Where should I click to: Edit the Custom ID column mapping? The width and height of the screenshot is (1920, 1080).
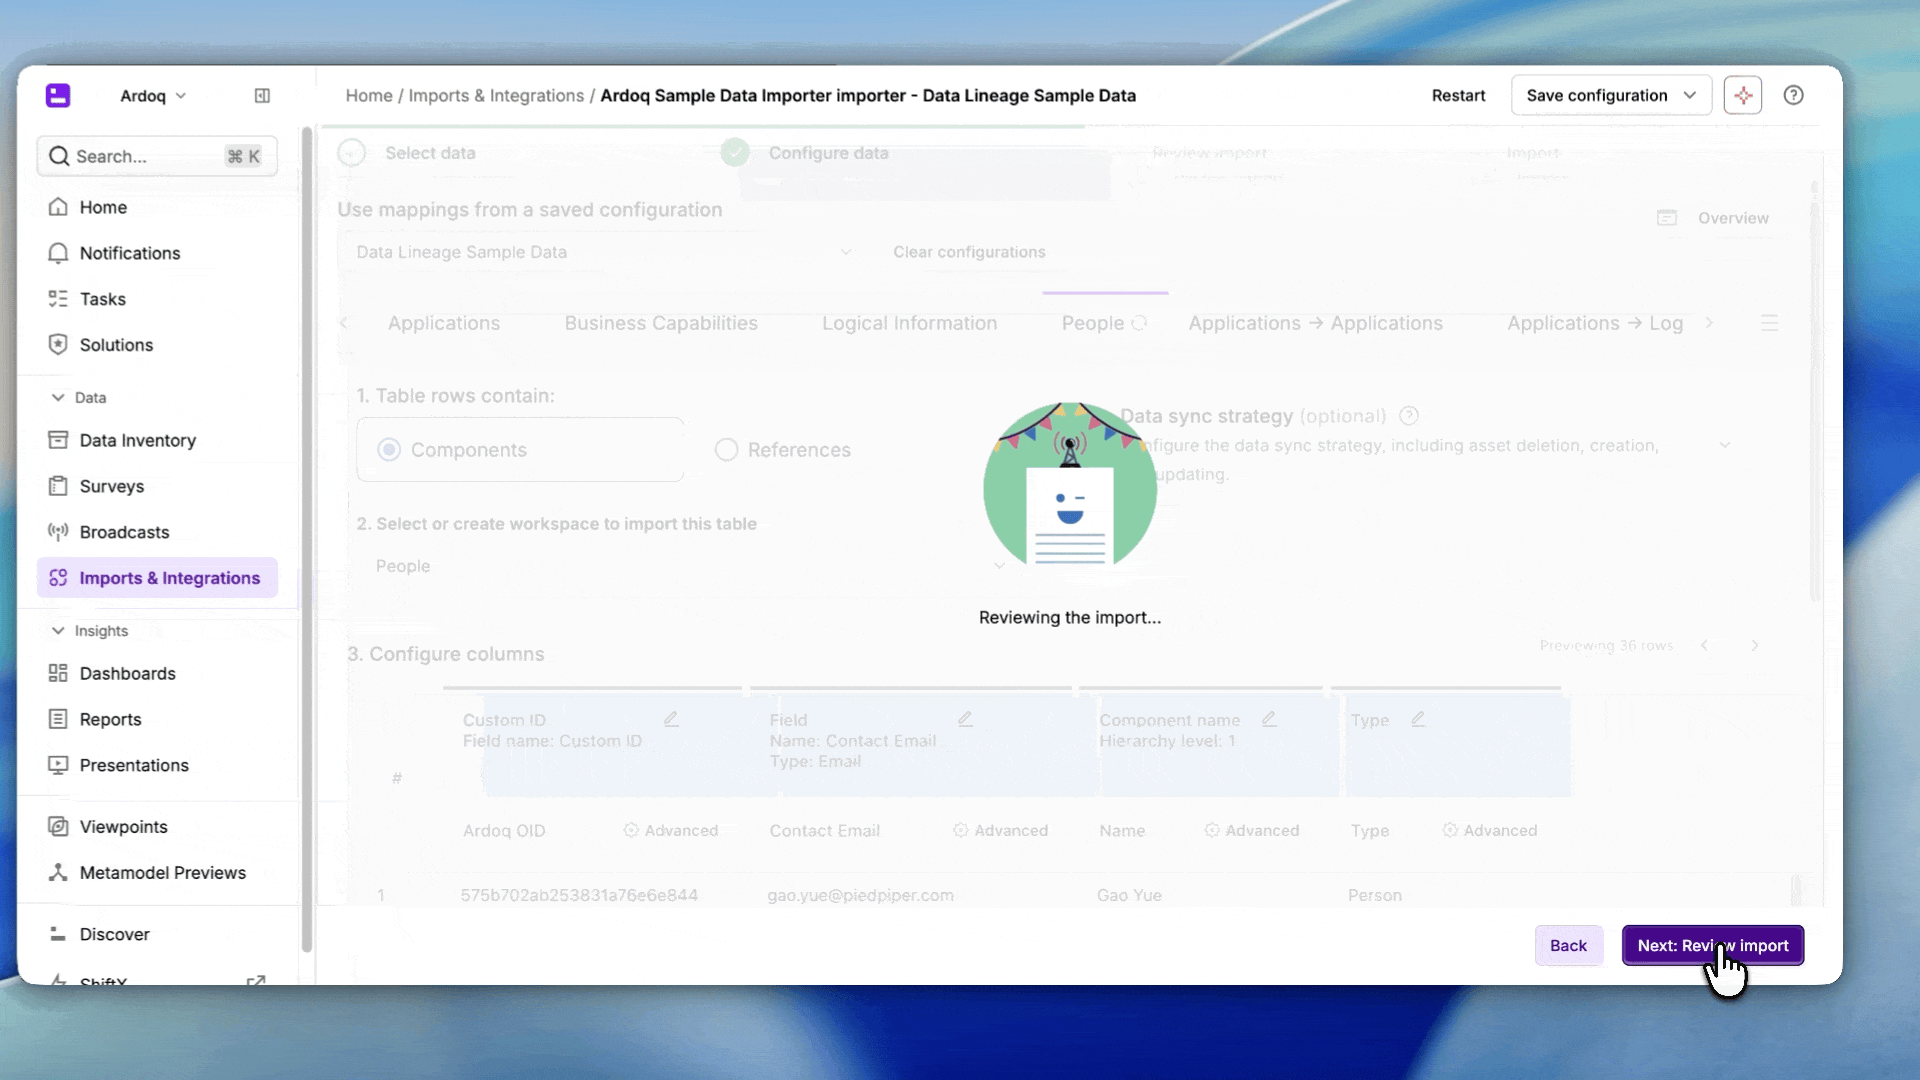[x=671, y=719]
